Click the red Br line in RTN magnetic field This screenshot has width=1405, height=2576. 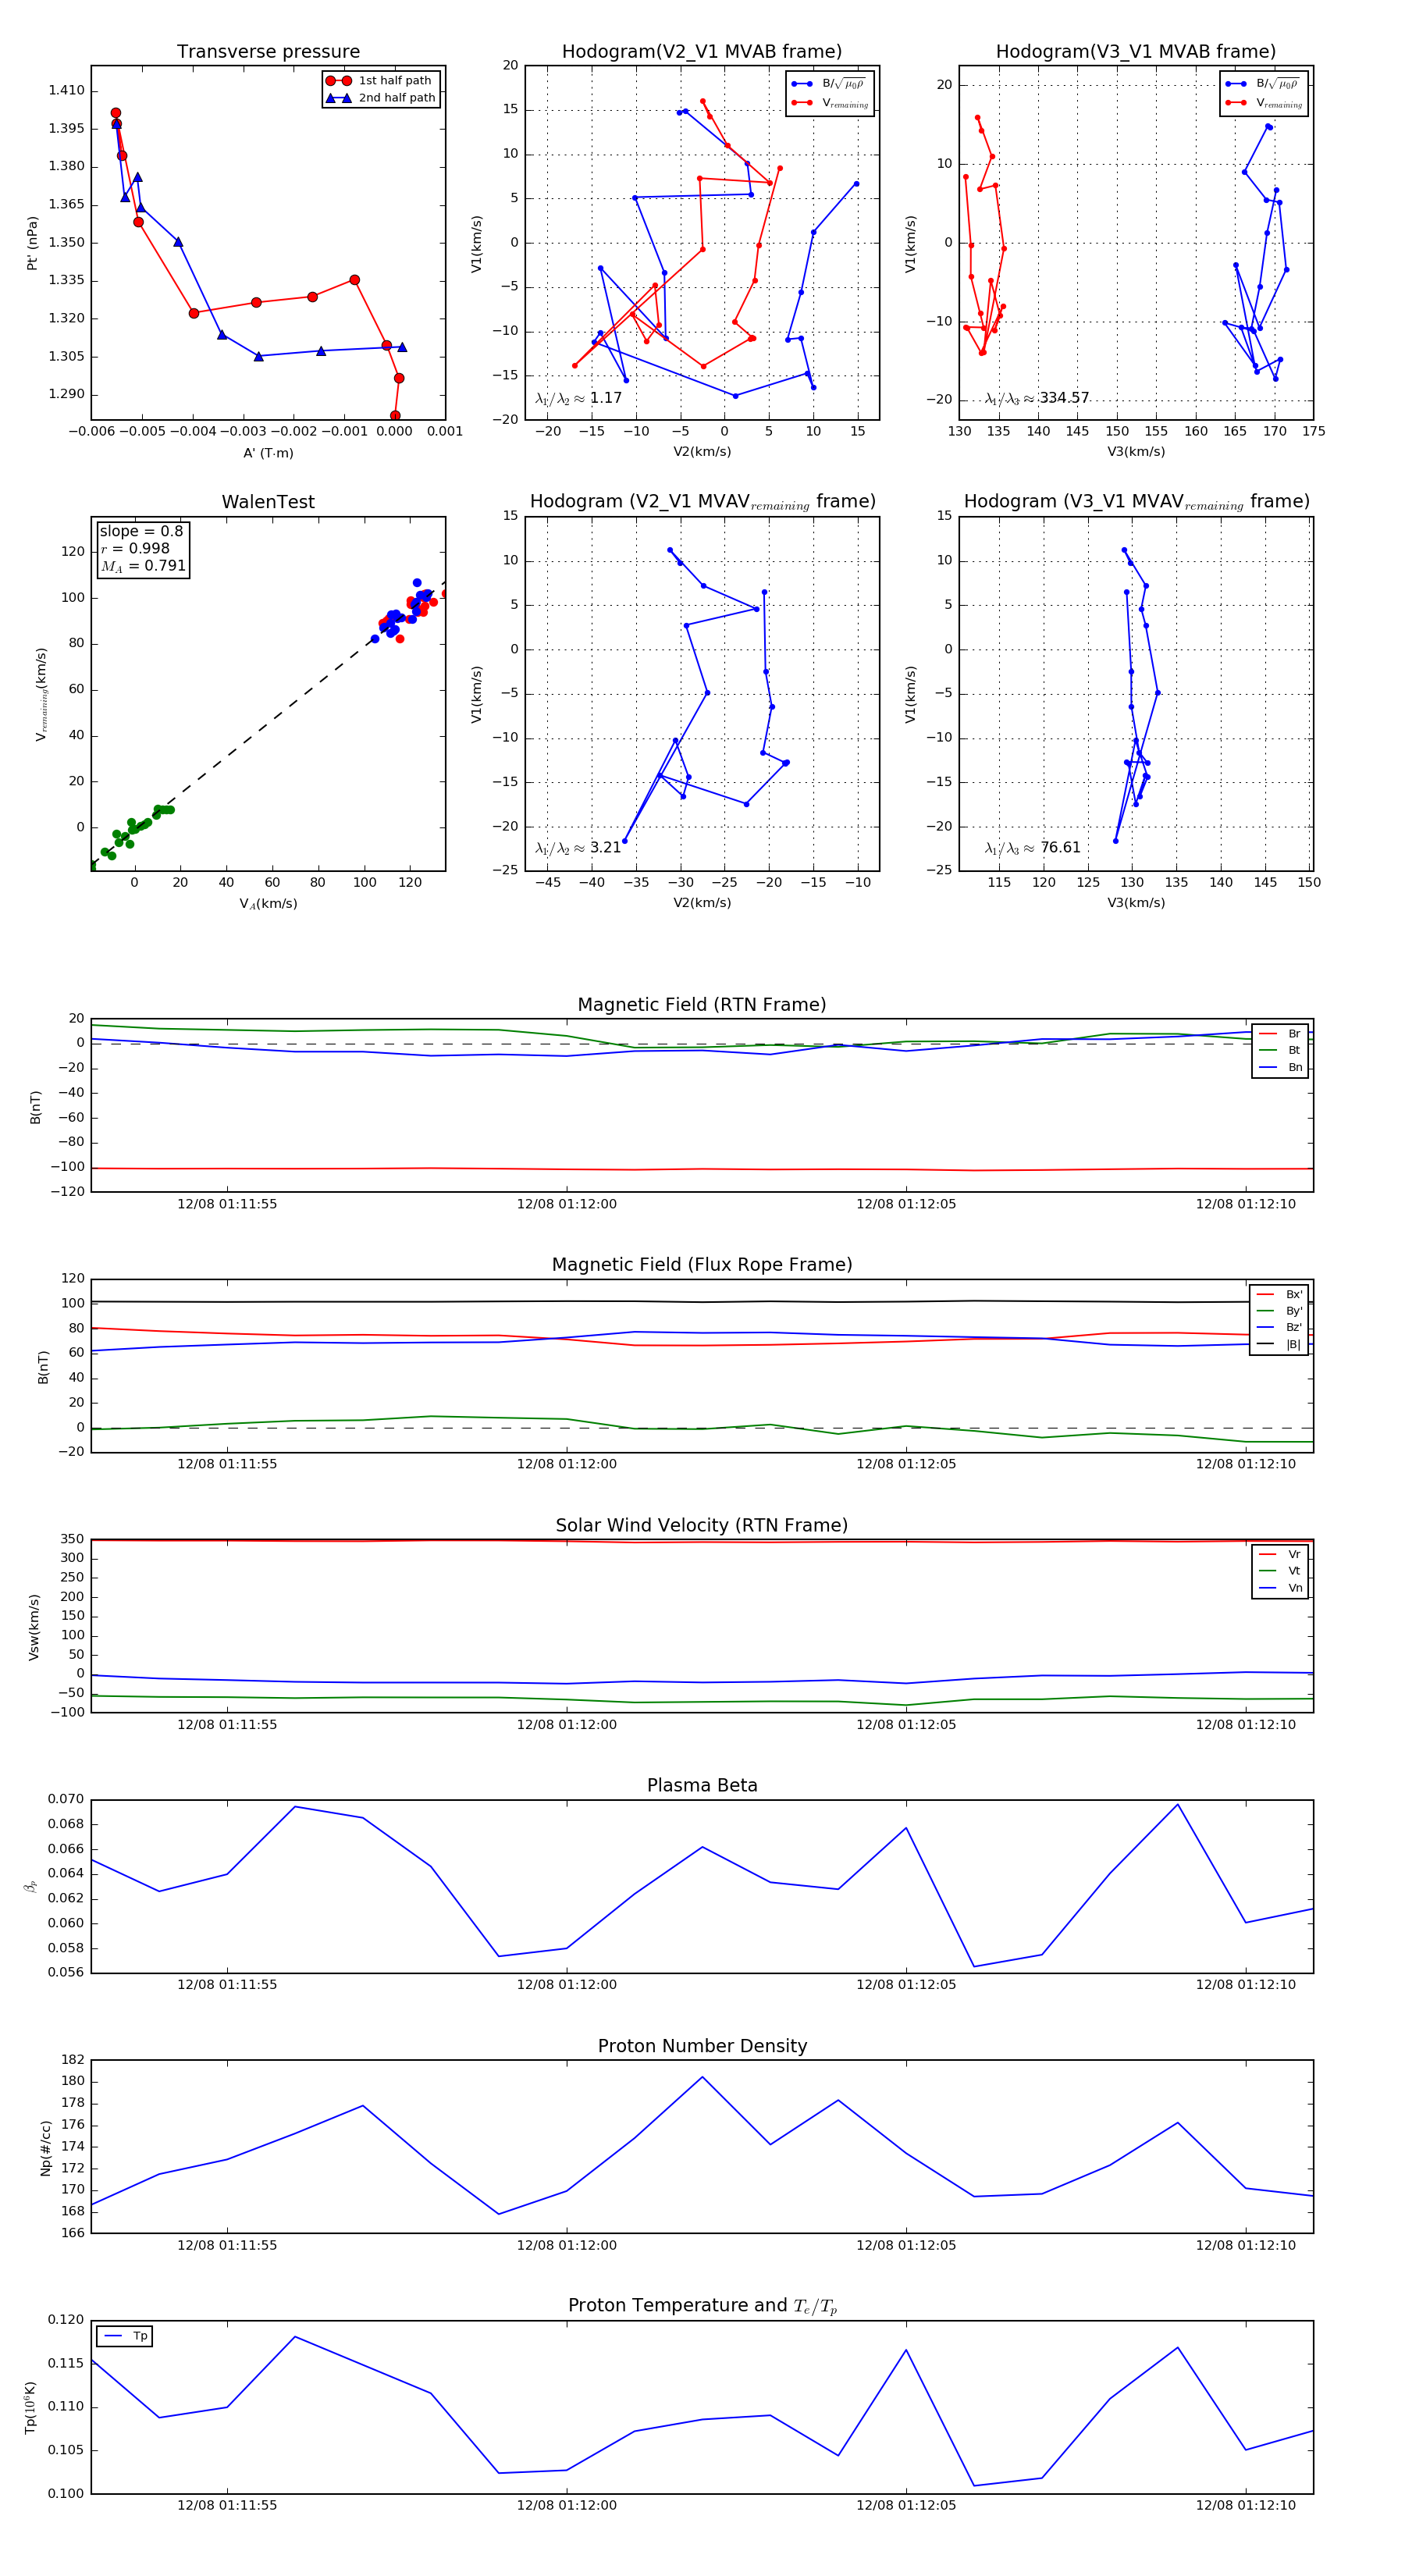point(702,1169)
